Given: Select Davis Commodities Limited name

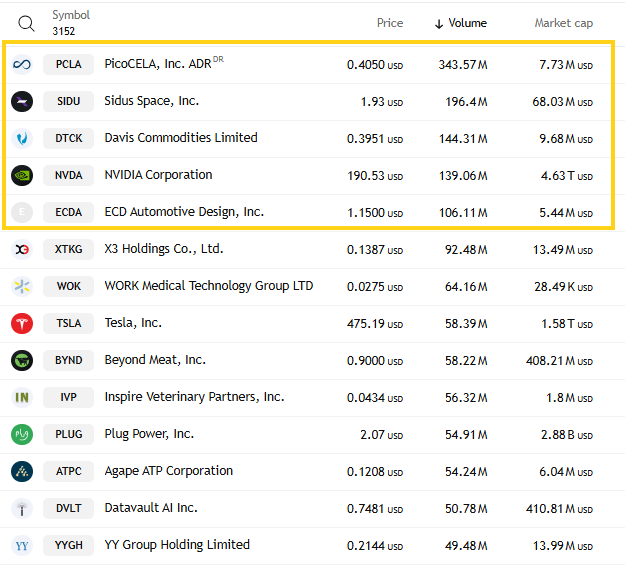Looking at the screenshot, I should 181,138.
